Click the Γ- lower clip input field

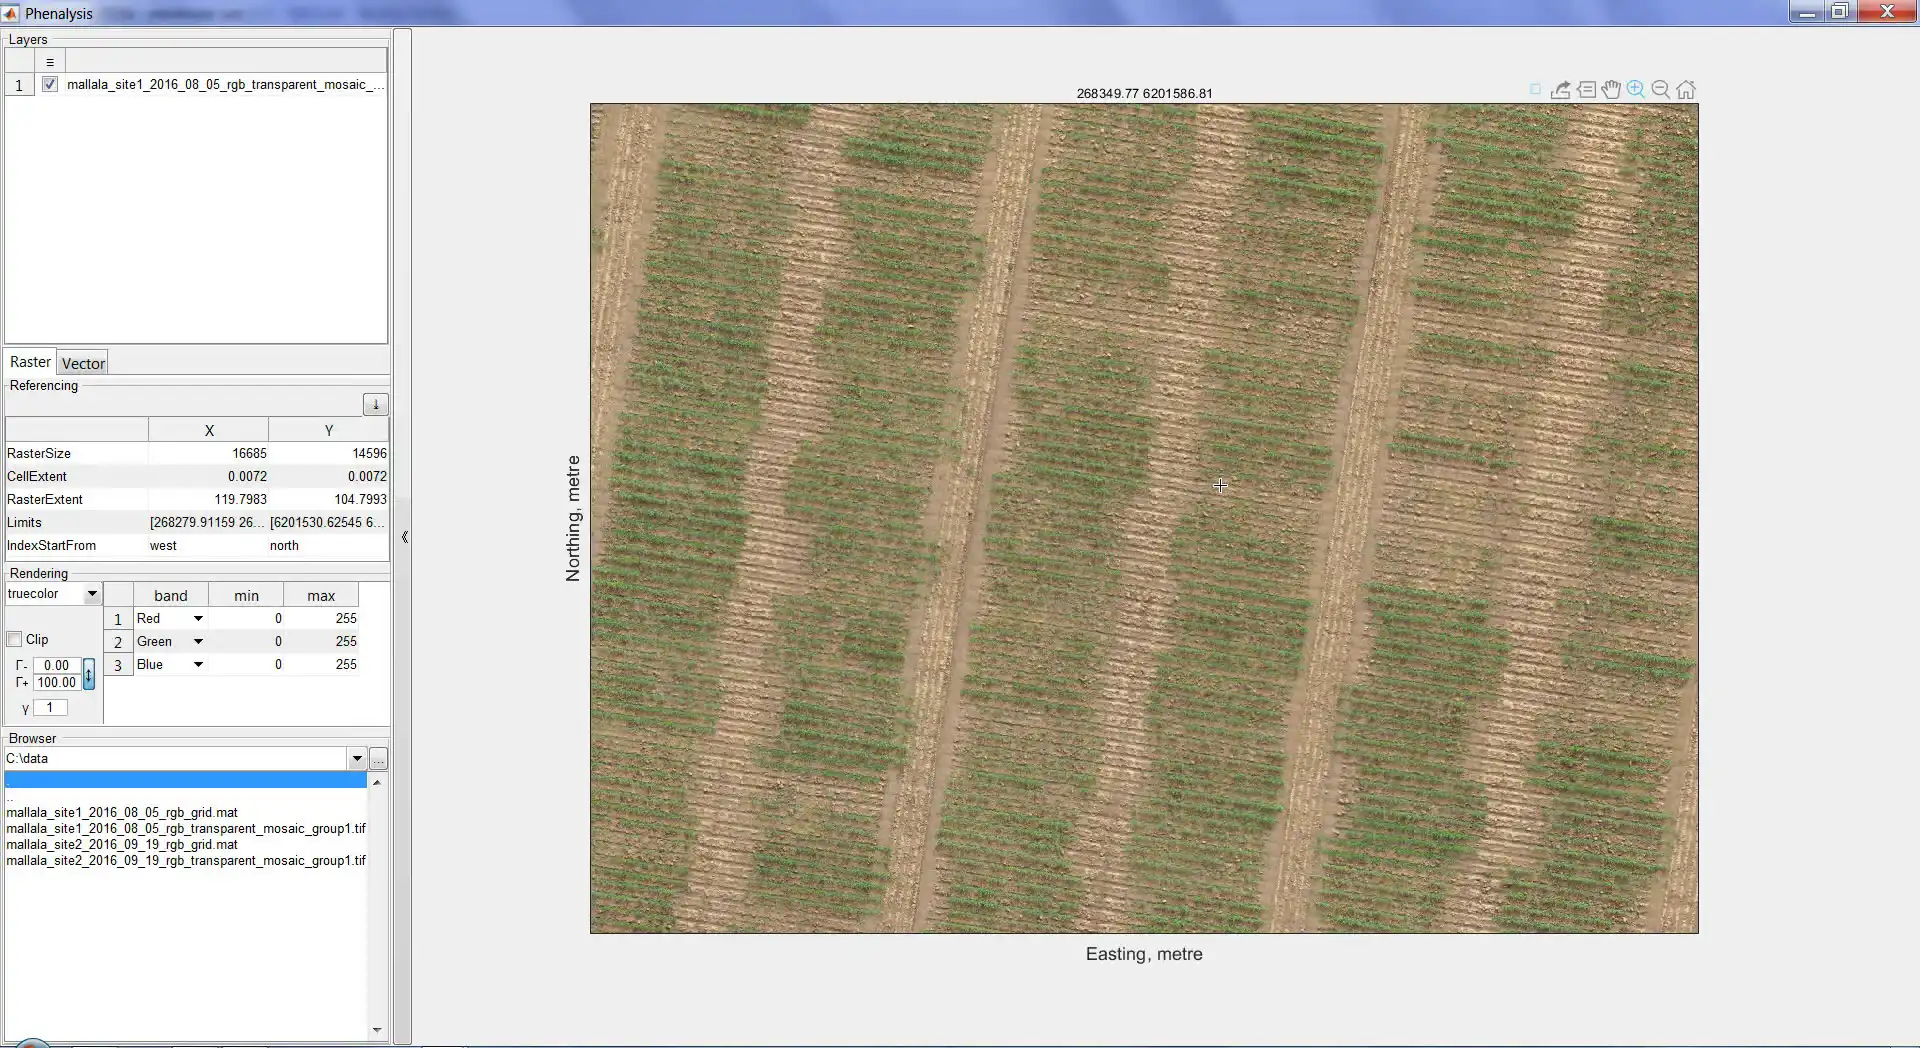click(57, 665)
